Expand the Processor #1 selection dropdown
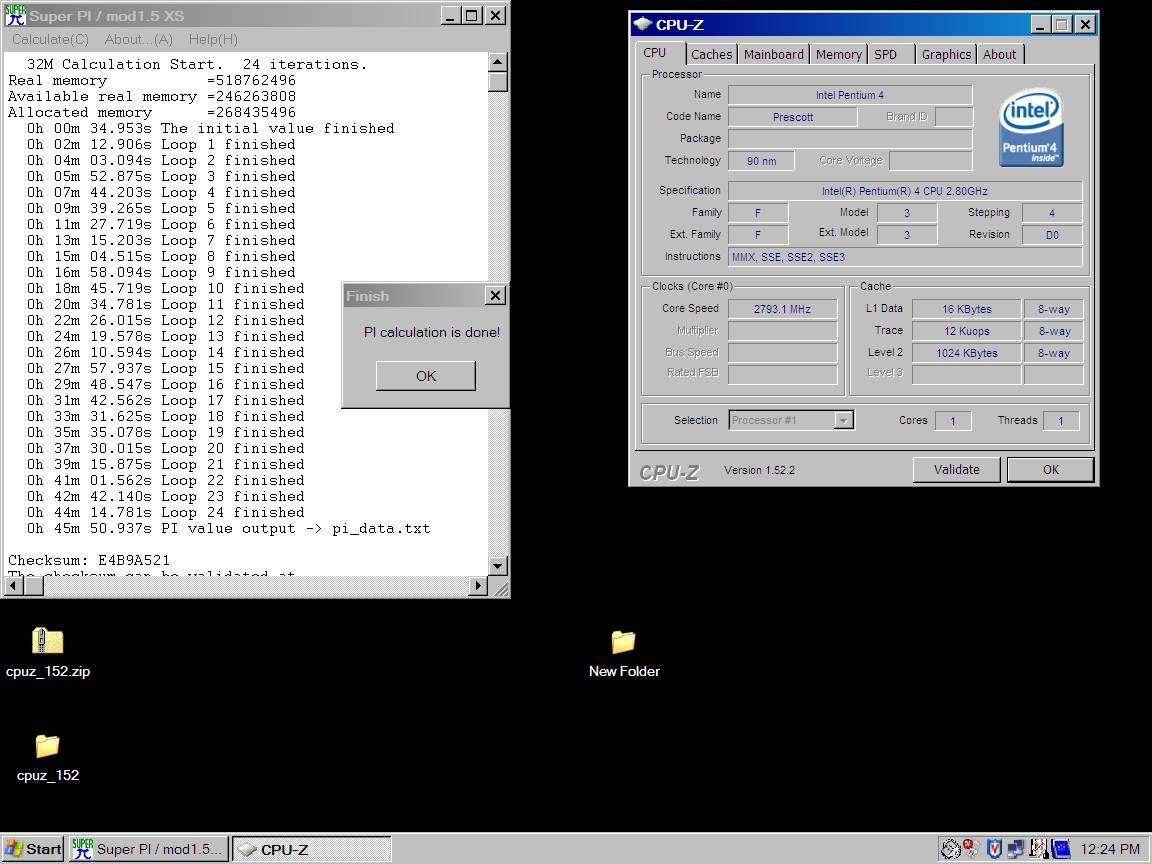The image size is (1152, 864). tap(843, 420)
